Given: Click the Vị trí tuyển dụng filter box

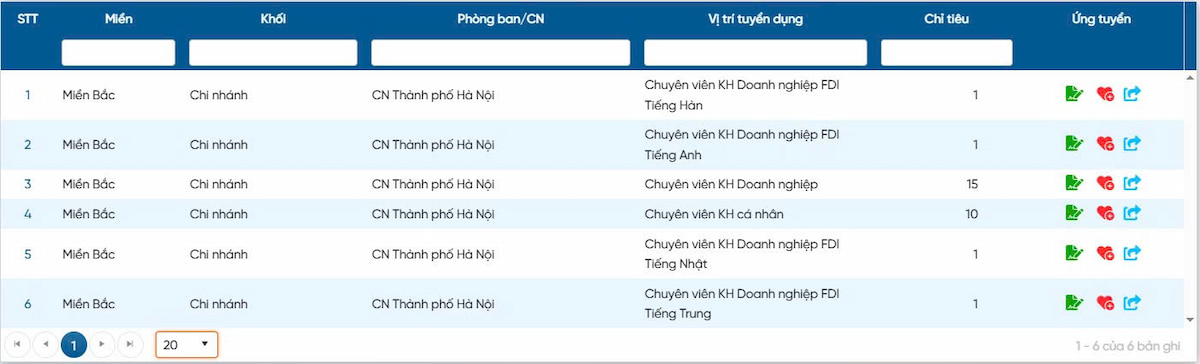Looking at the screenshot, I should (x=755, y=52).
